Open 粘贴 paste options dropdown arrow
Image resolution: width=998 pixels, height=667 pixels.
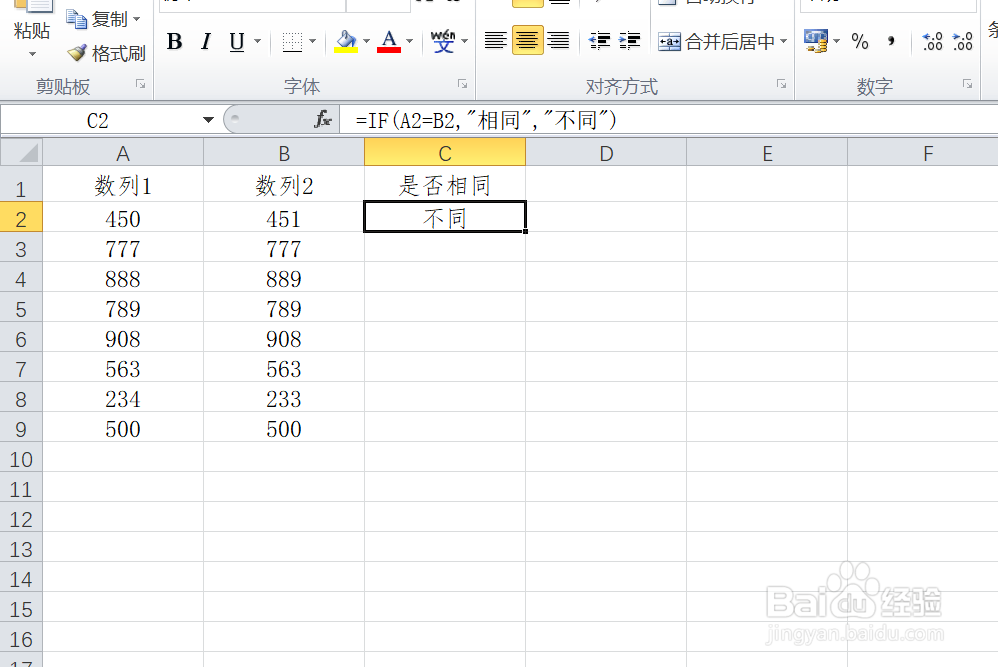pos(32,53)
